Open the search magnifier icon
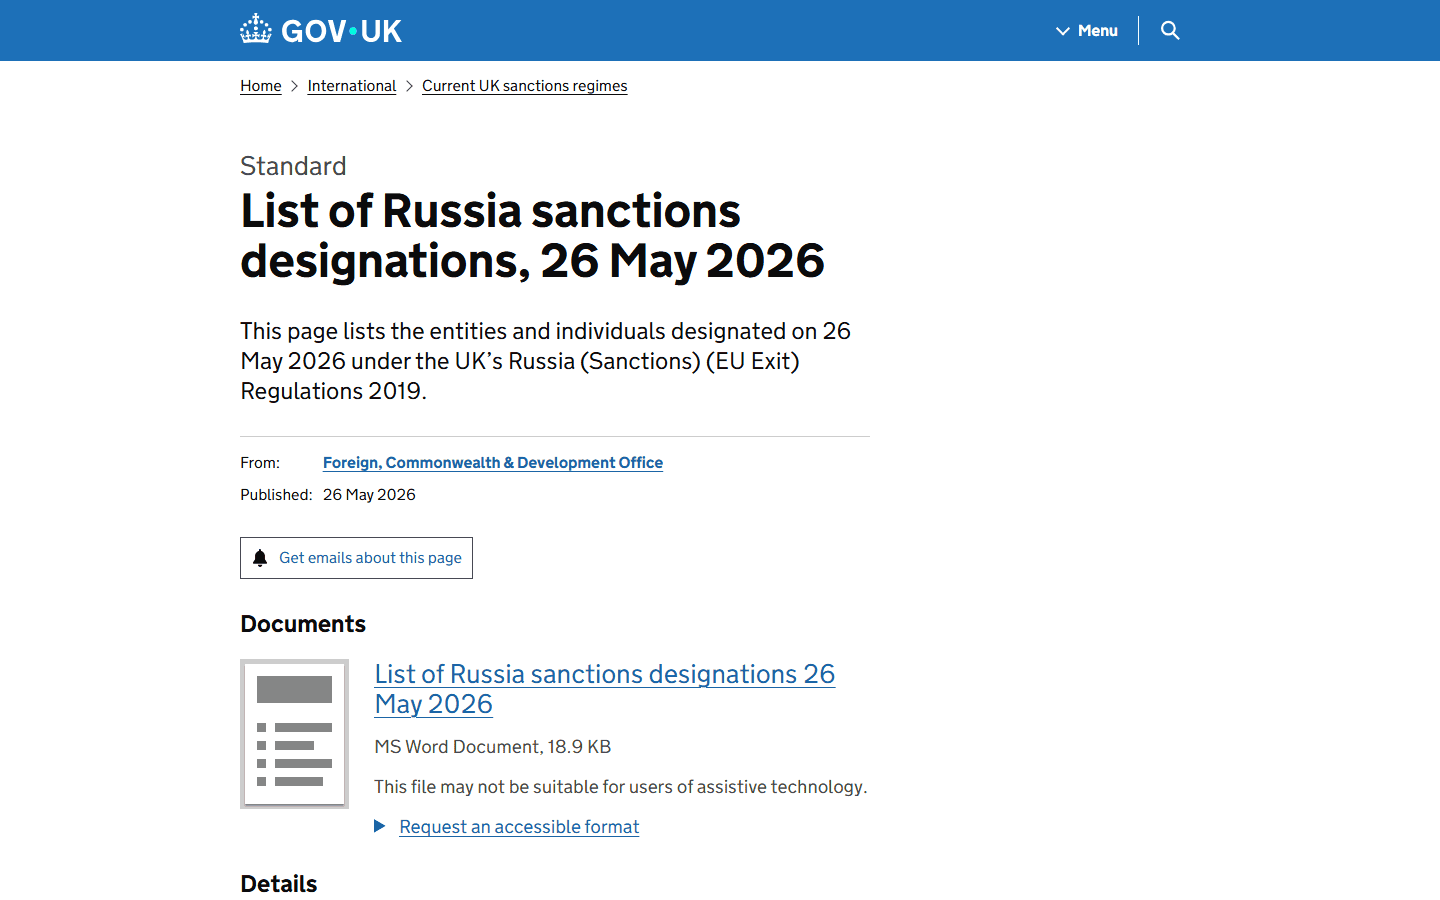The width and height of the screenshot is (1440, 900). click(1170, 30)
